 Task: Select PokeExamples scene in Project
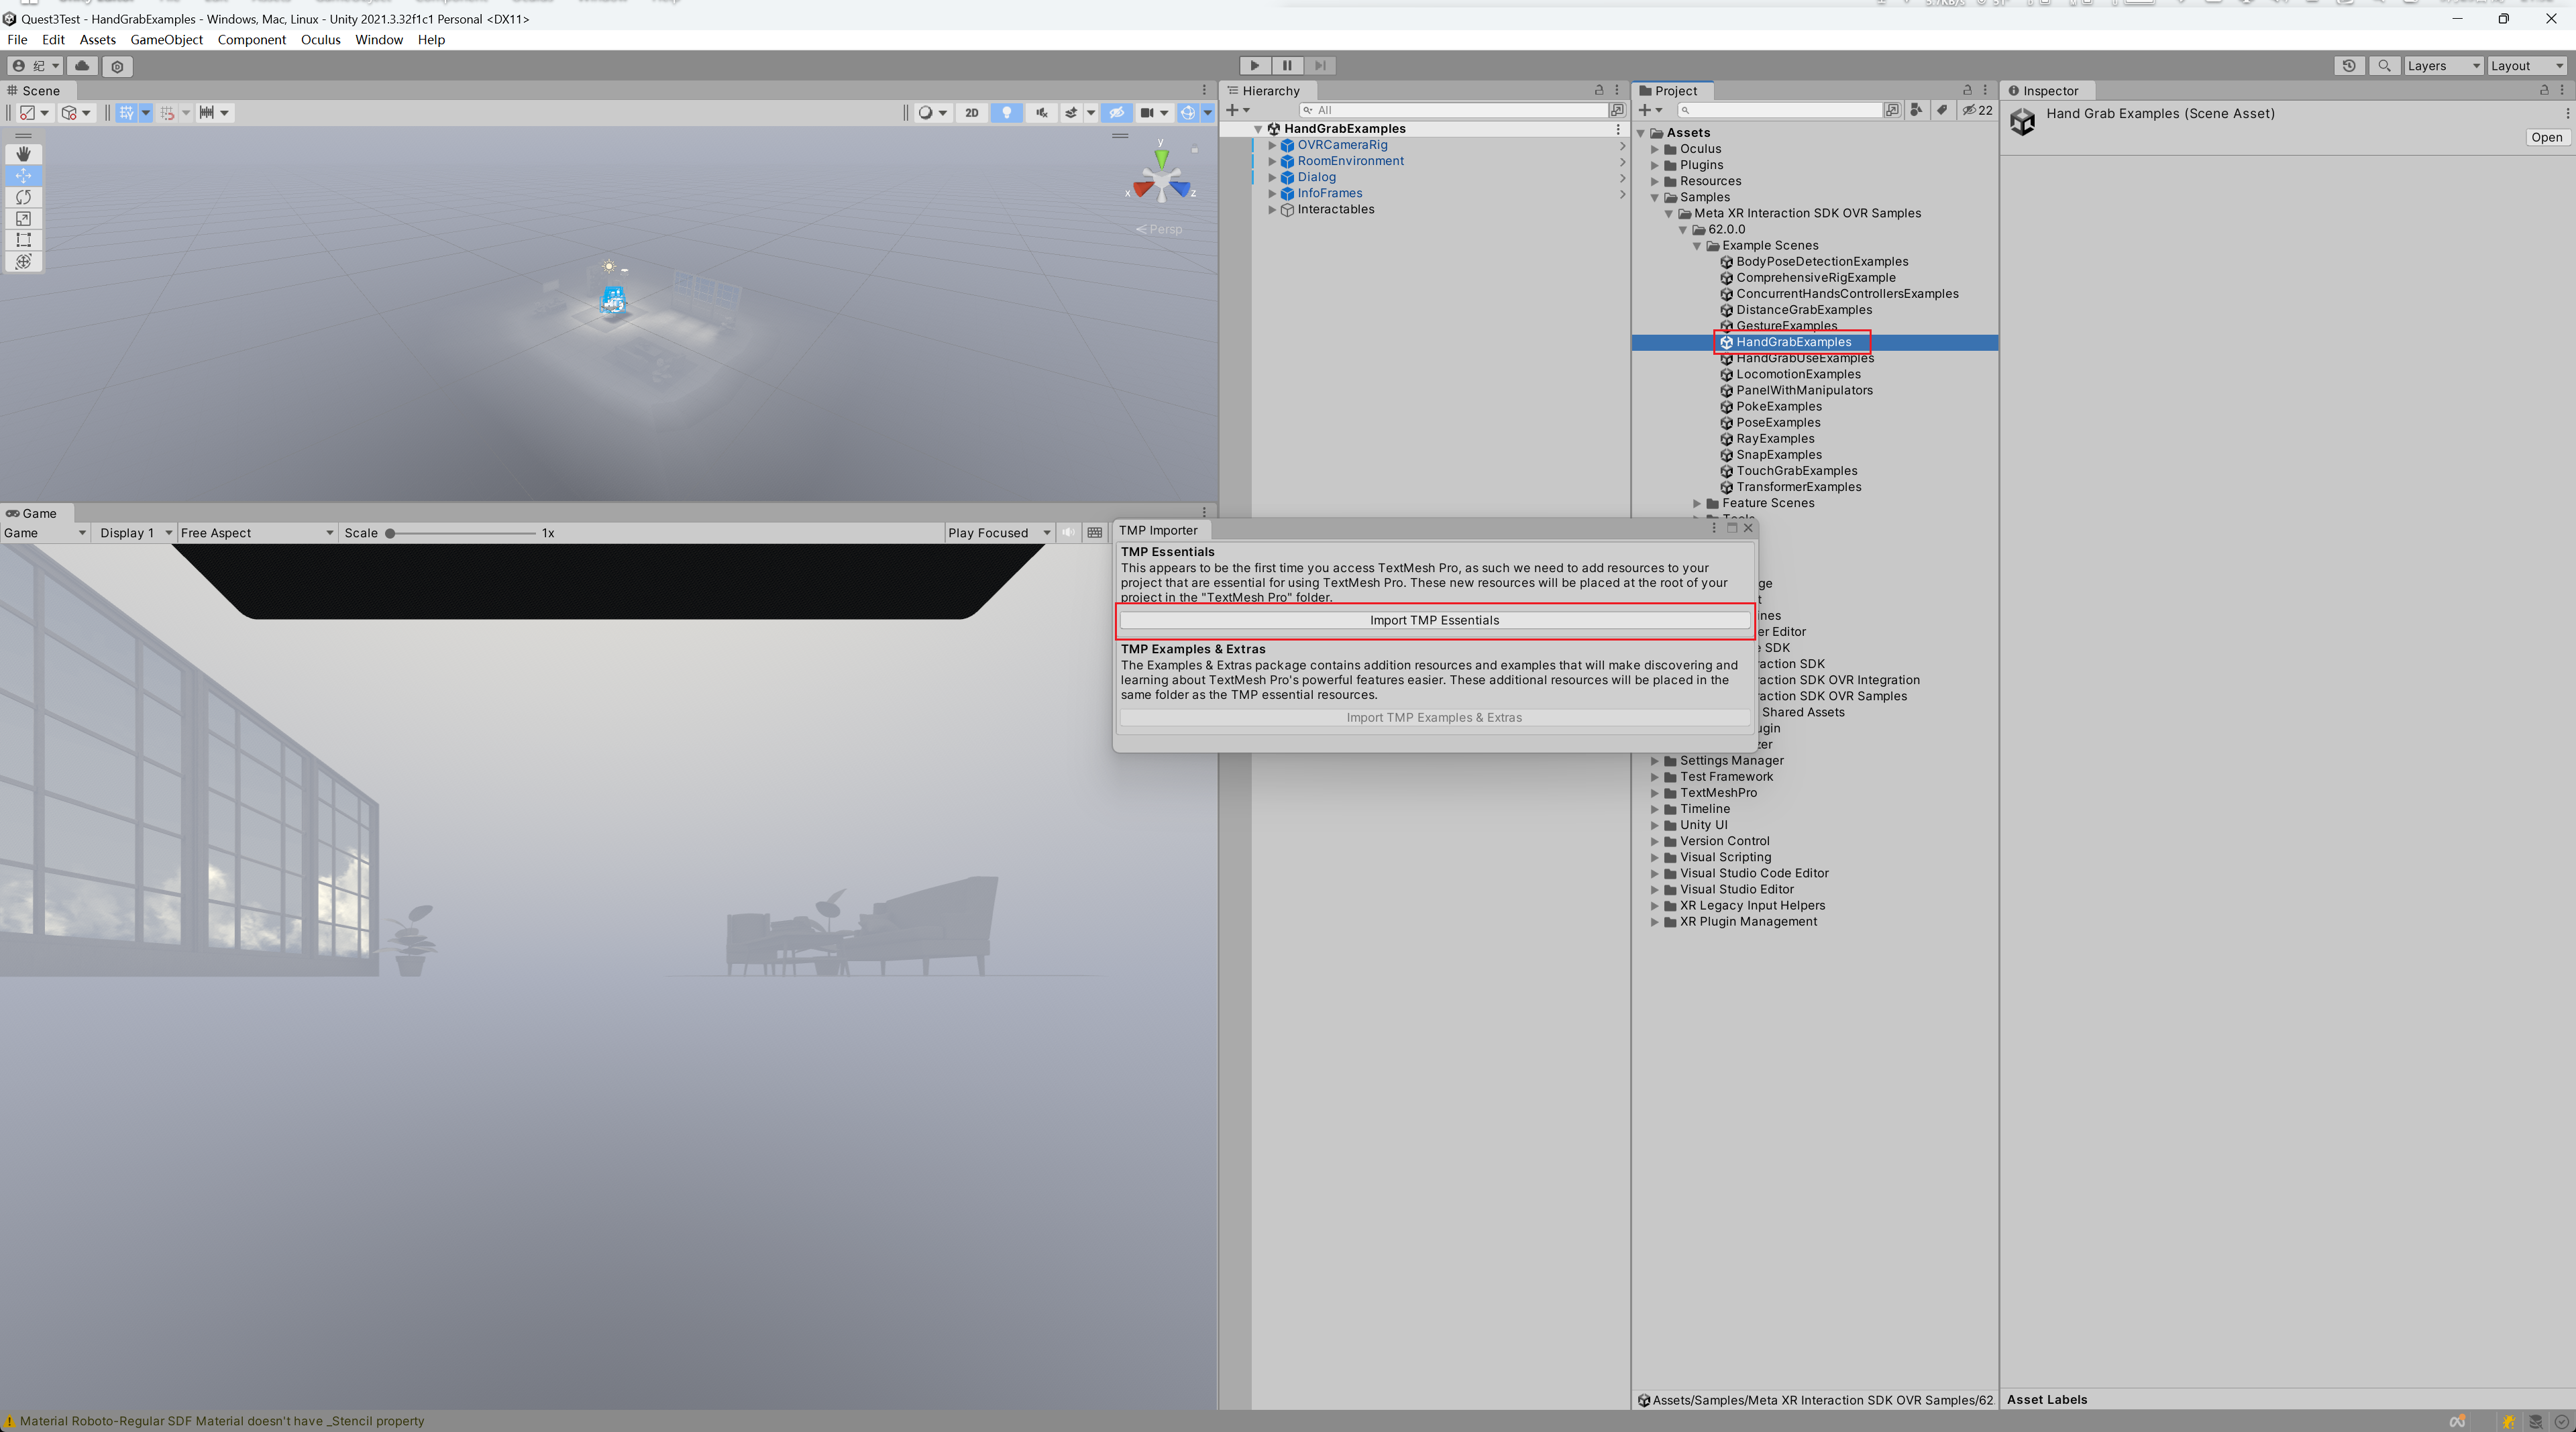1778,407
